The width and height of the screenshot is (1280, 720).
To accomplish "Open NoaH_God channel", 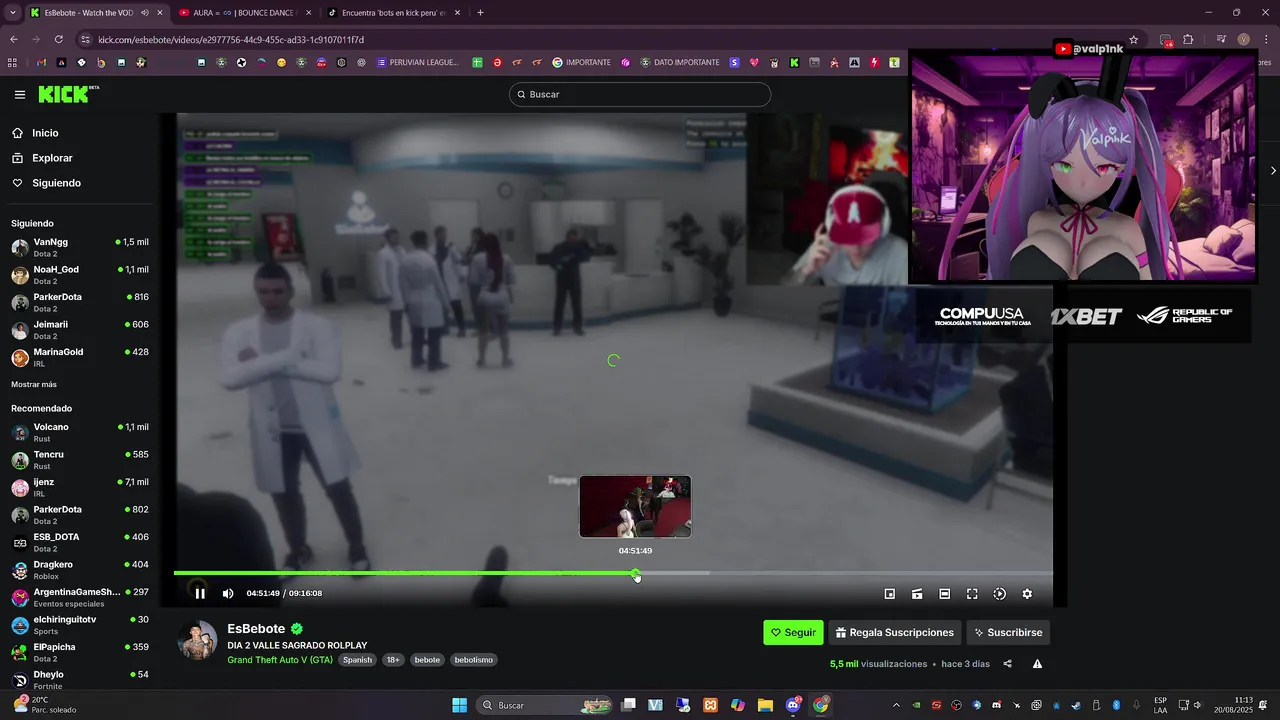I will tap(80, 275).
